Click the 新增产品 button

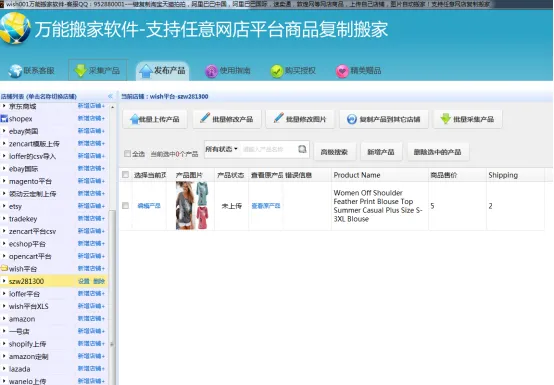381,152
